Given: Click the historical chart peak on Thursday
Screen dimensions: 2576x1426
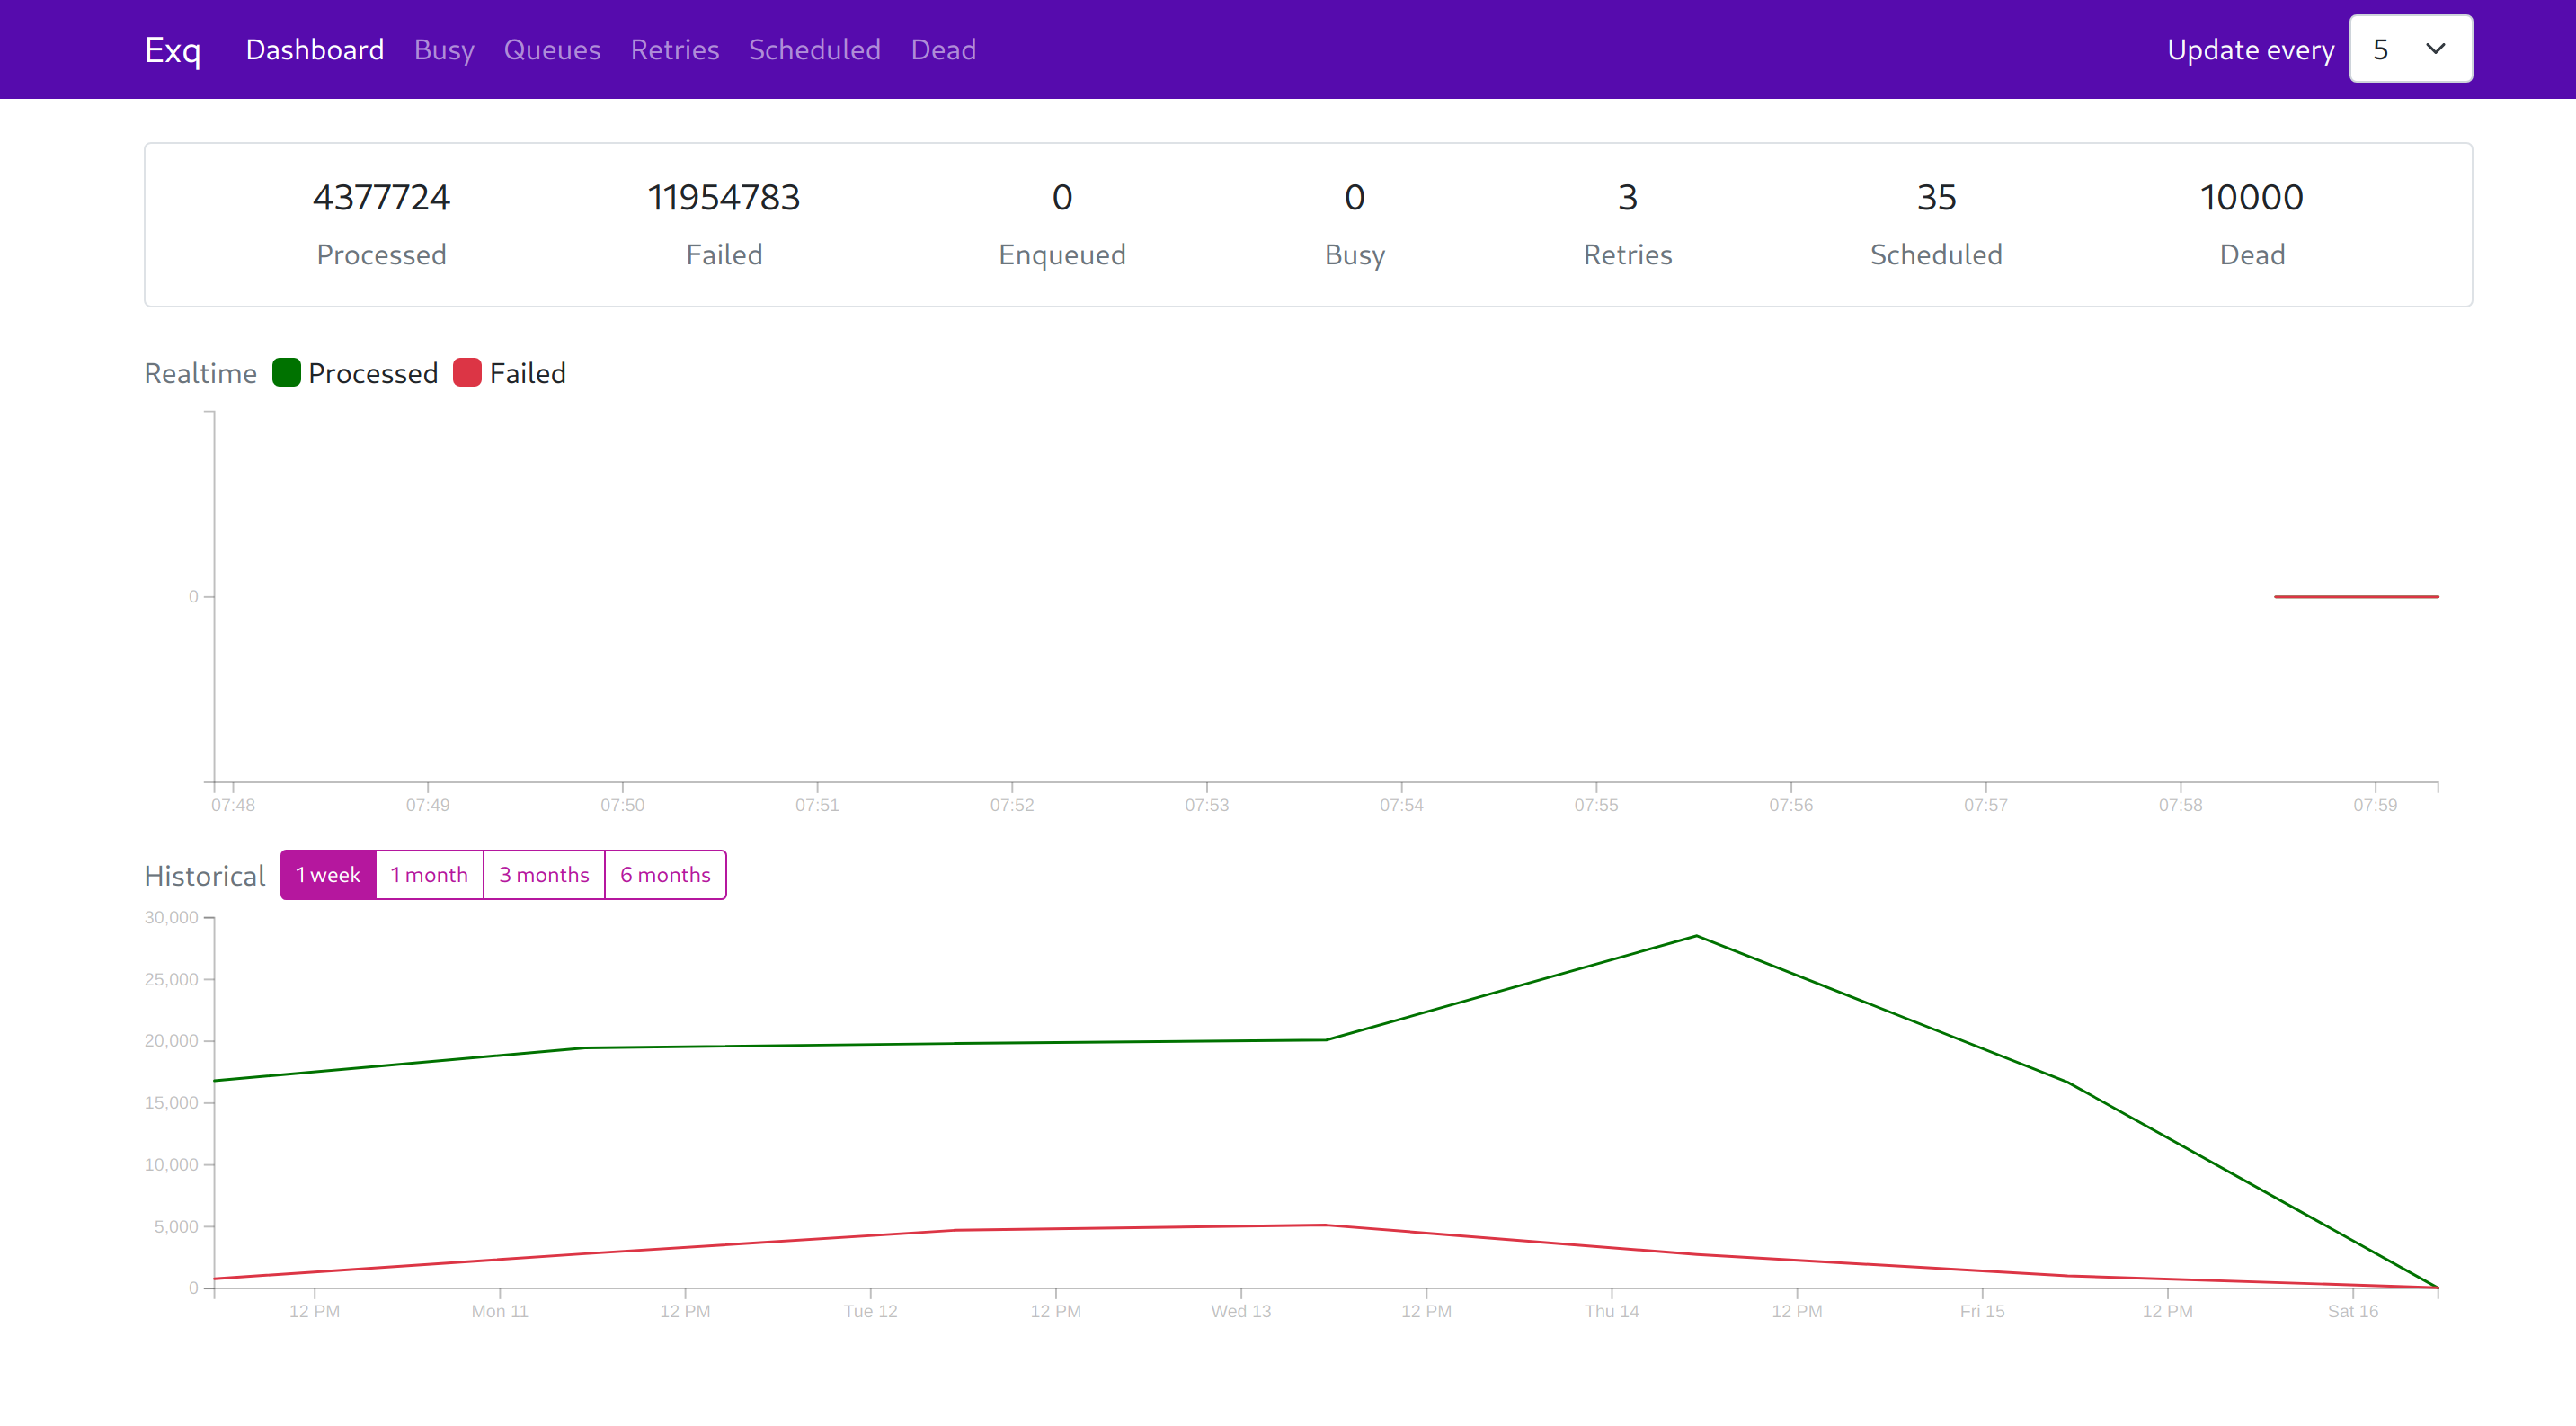Looking at the screenshot, I should click(x=1696, y=936).
